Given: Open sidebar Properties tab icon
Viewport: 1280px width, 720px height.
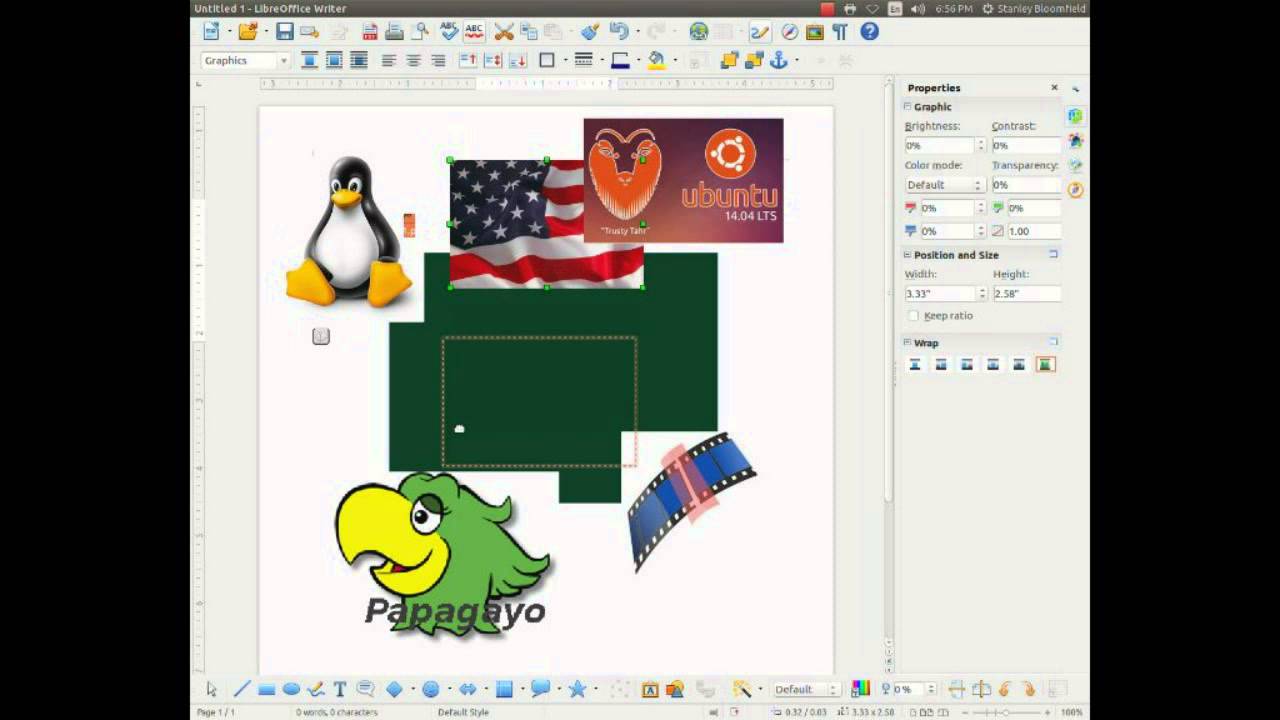Looking at the screenshot, I should (1075, 117).
